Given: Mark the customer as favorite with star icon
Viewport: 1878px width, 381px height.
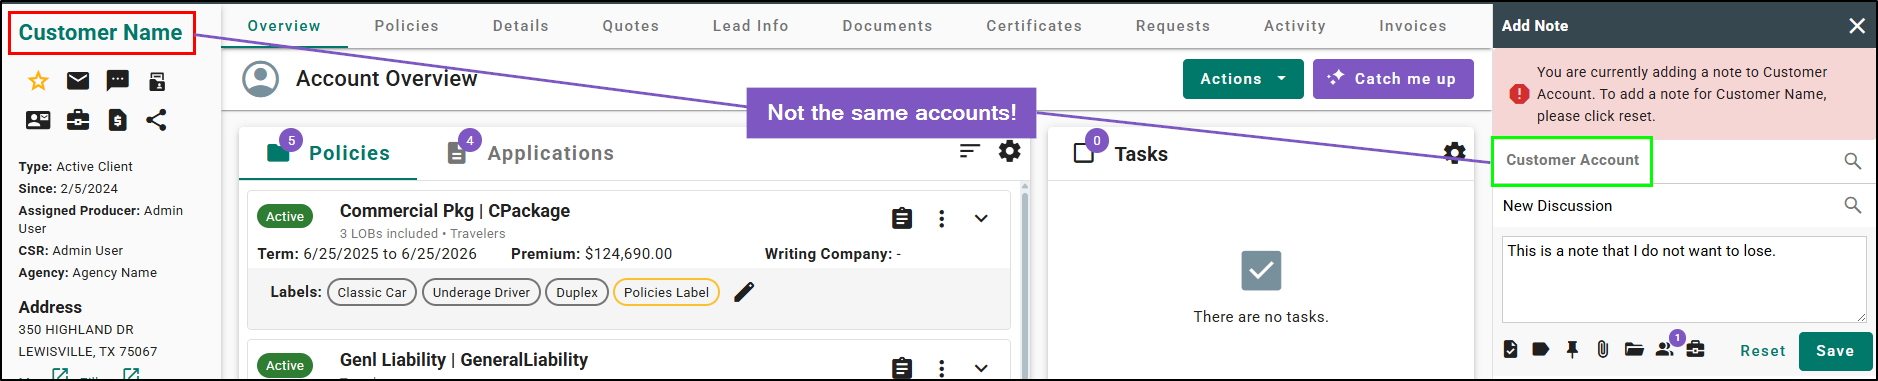Looking at the screenshot, I should click(x=38, y=81).
